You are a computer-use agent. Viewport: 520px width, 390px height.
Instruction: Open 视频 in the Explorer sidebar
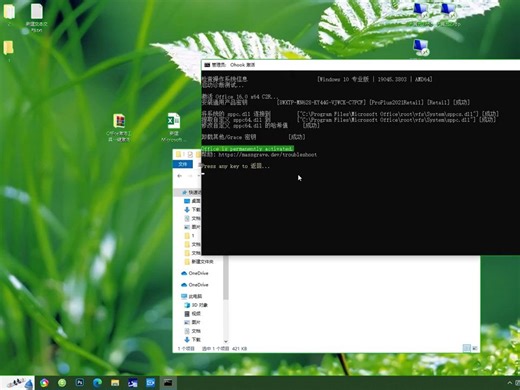(x=192, y=314)
